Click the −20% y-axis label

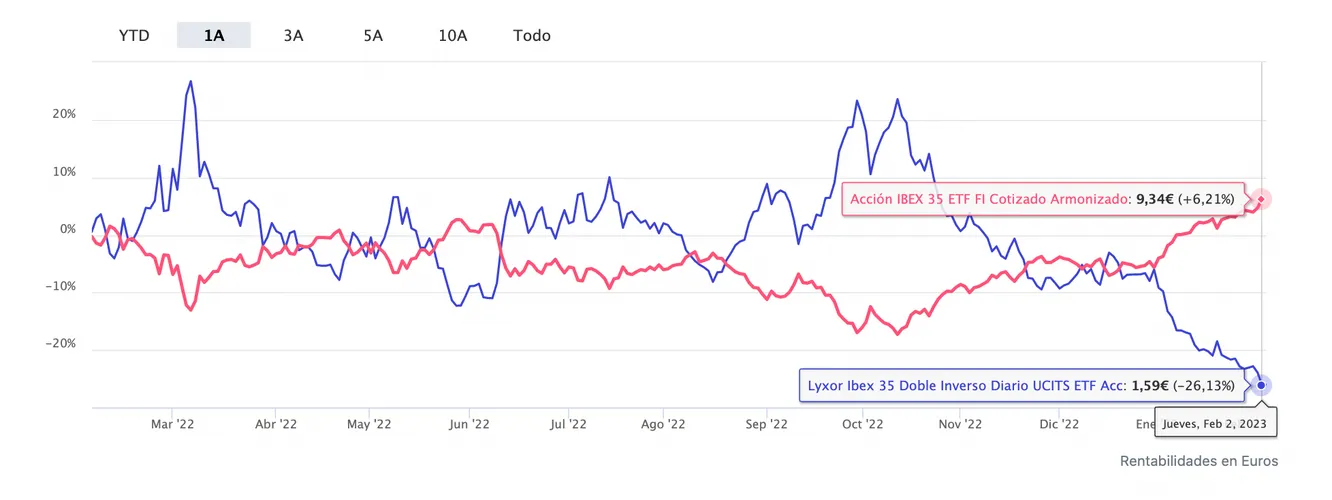pos(62,343)
